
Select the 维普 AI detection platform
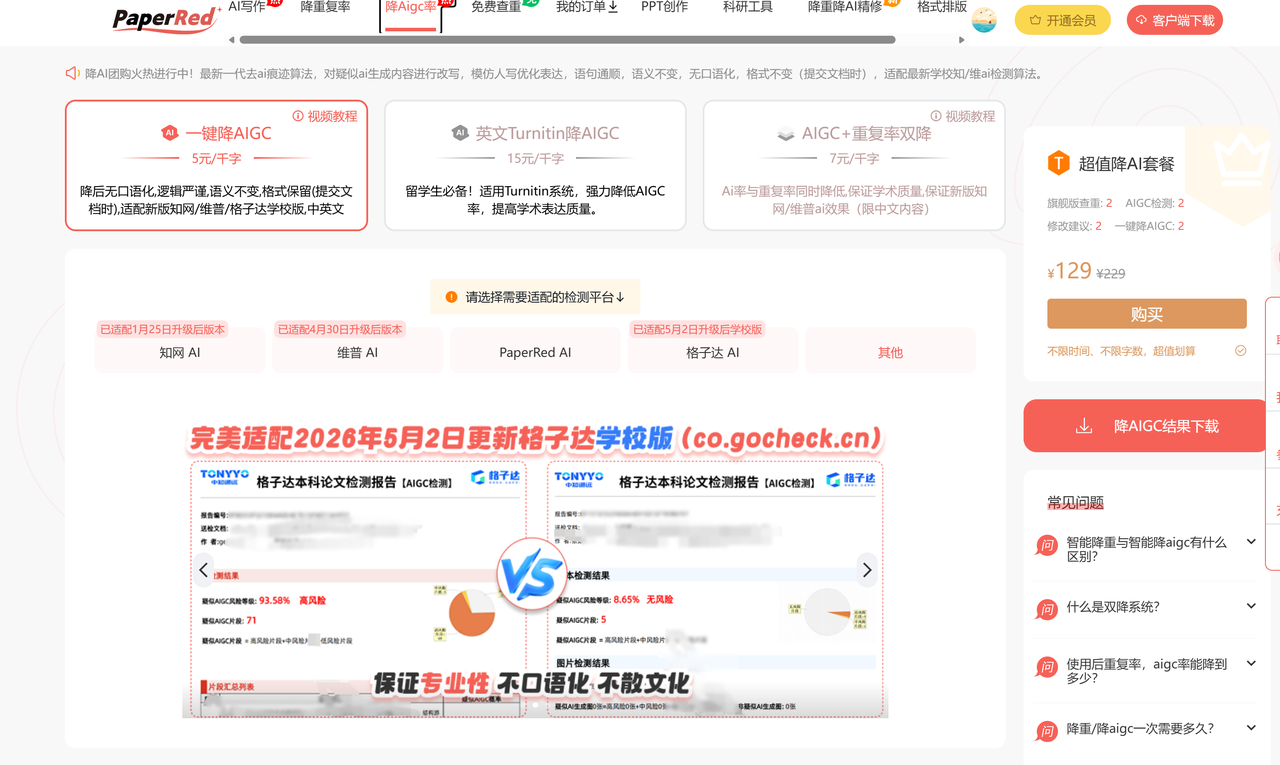click(358, 352)
